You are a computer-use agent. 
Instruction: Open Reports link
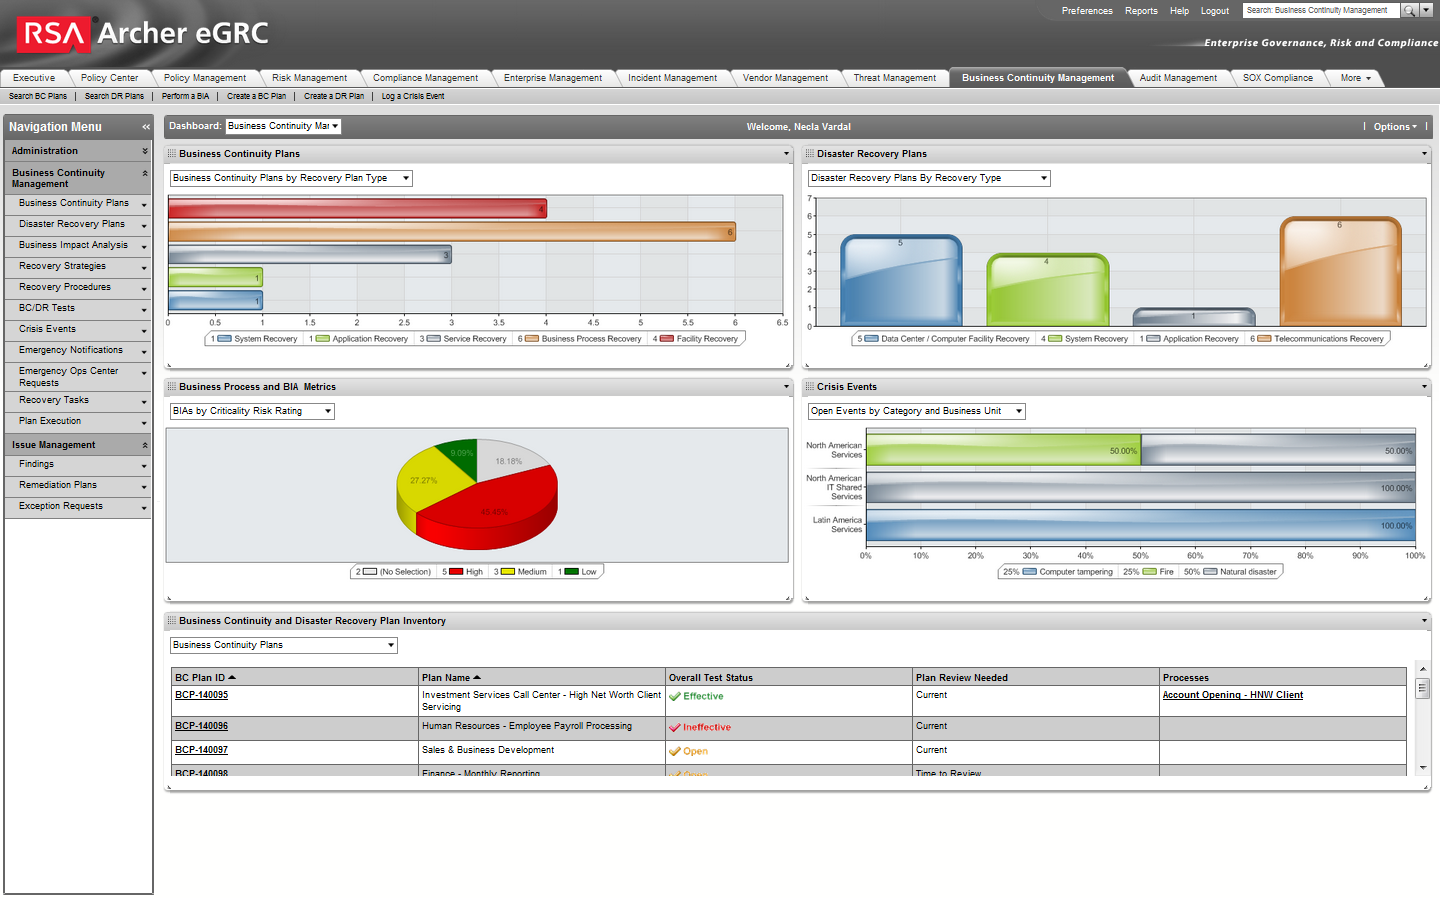tap(1141, 11)
